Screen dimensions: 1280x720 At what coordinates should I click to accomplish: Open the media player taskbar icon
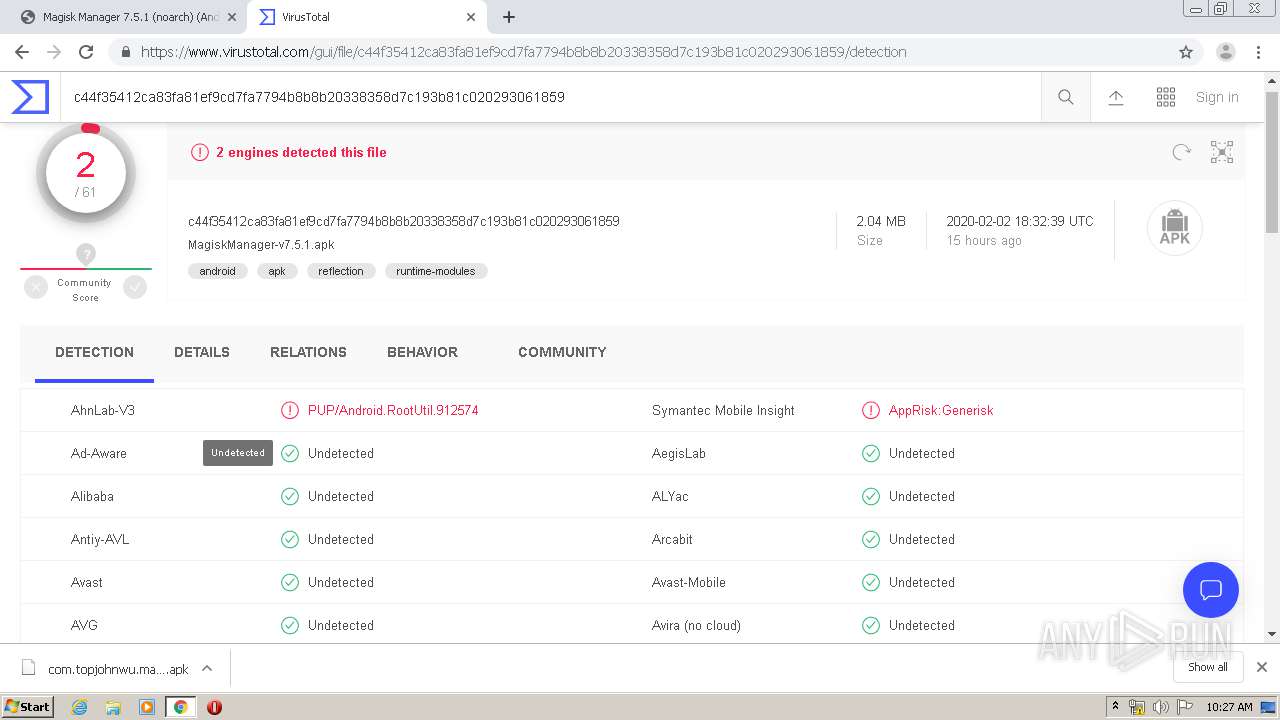point(147,707)
